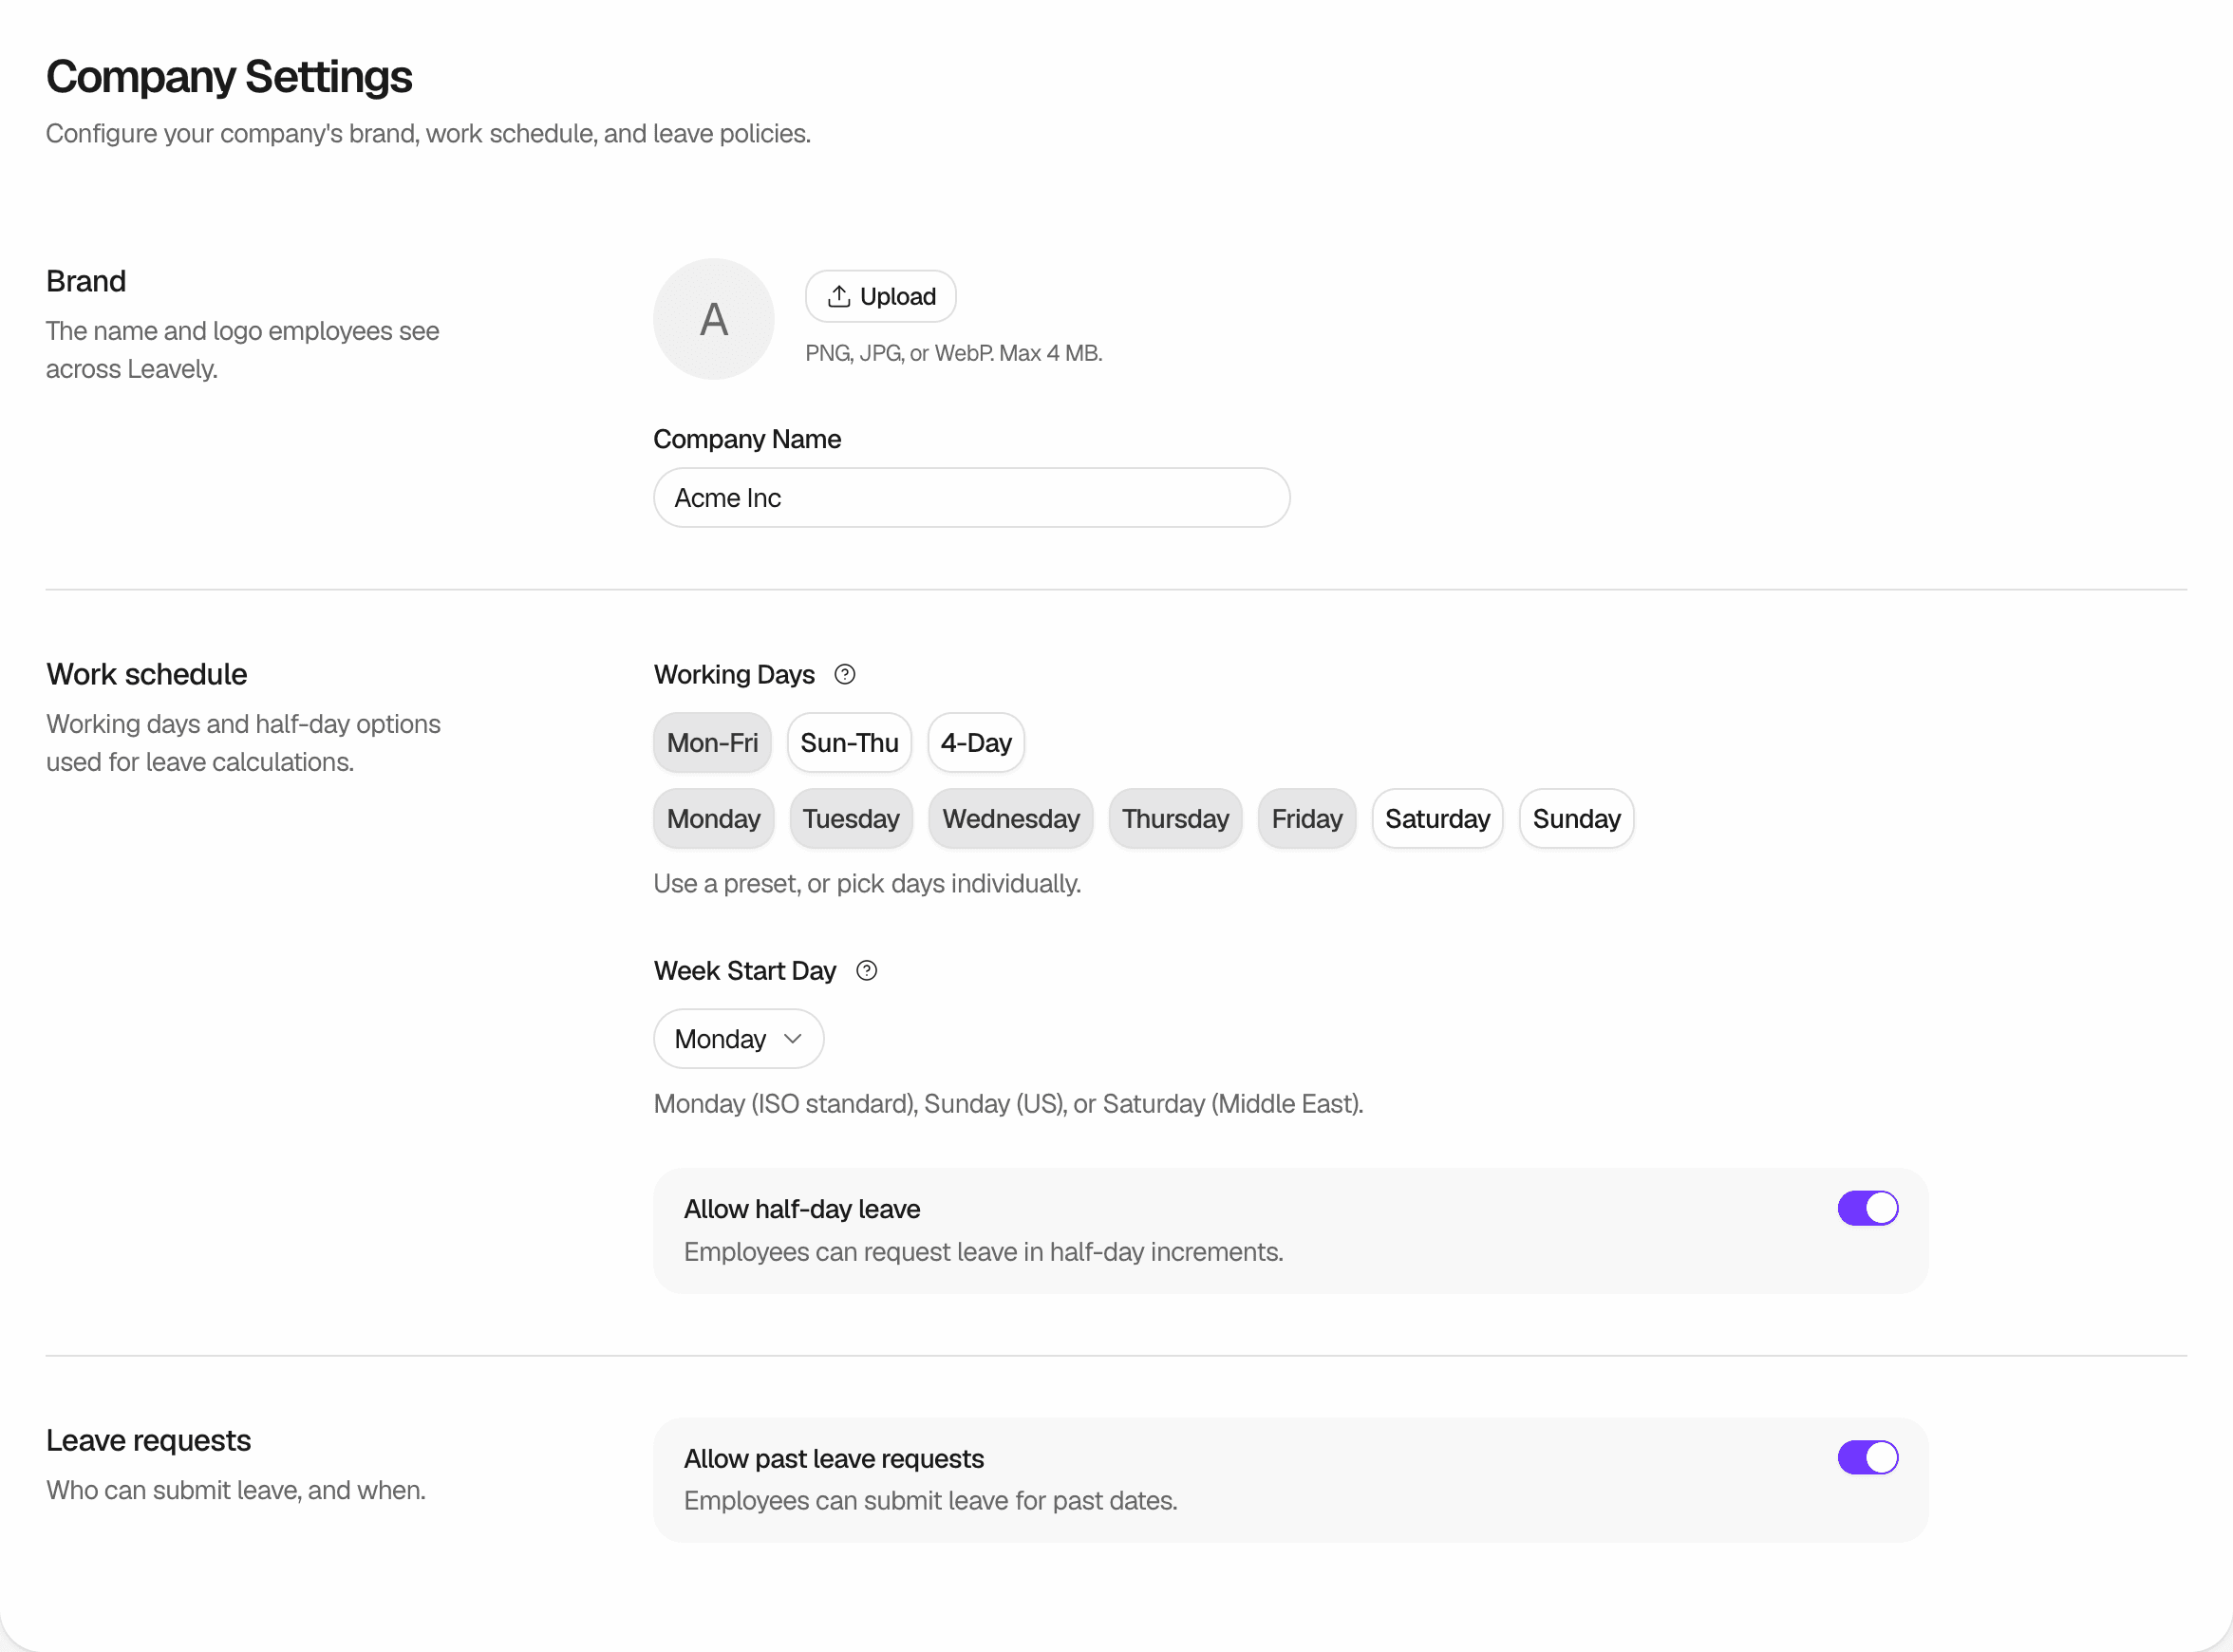Click the 'A' company logo avatar
Screen dimensions: 2233x1652
pyautogui.click(x=713, y=319)
